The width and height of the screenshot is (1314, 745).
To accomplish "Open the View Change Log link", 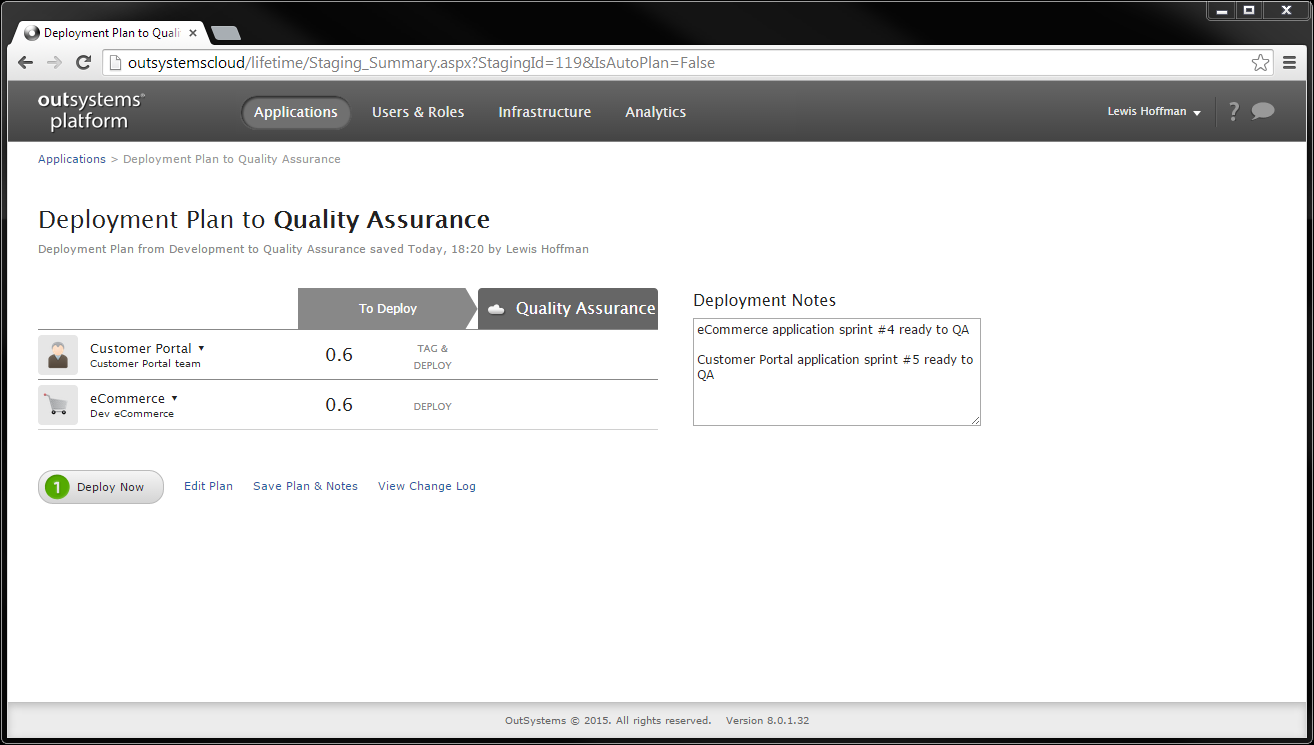I will click(x=426, y=486).
